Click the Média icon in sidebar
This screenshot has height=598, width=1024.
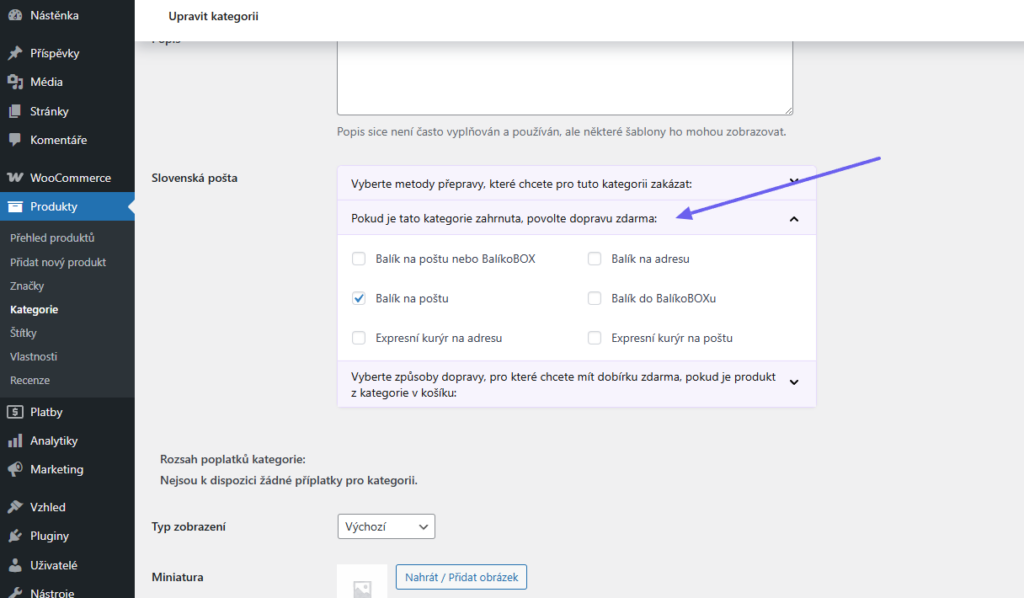point(15,82)
